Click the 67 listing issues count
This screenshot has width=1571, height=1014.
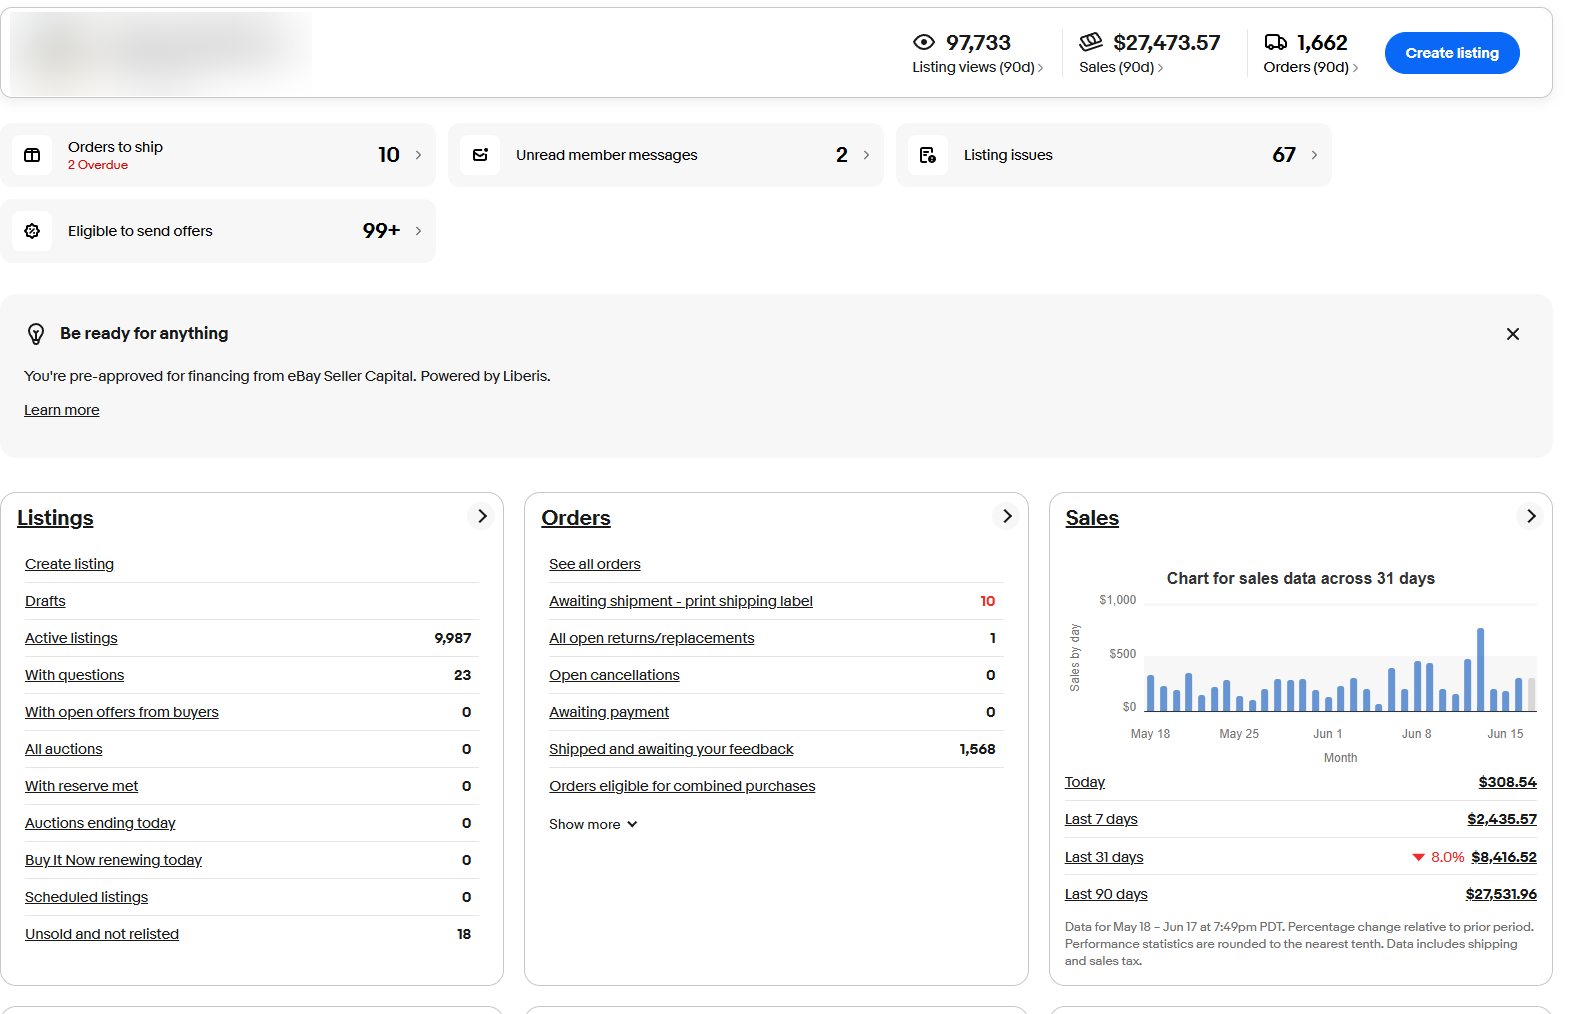click(1284, 155)
